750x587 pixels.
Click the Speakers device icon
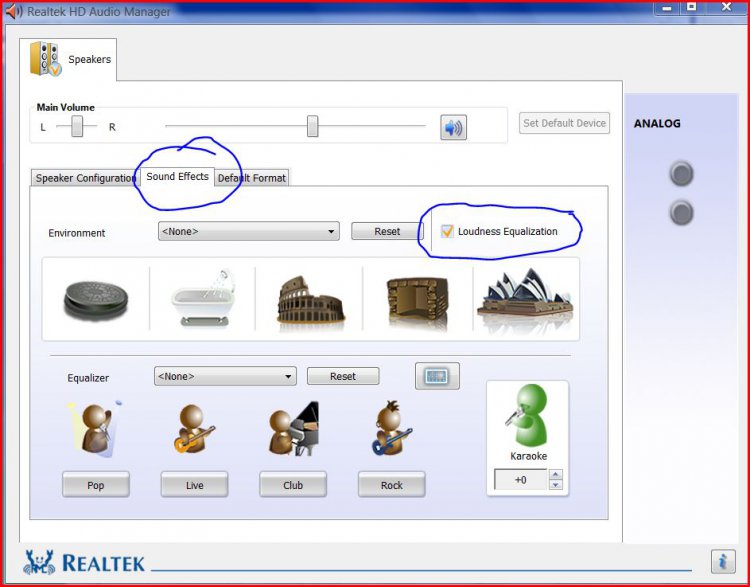tap(45, 59)
